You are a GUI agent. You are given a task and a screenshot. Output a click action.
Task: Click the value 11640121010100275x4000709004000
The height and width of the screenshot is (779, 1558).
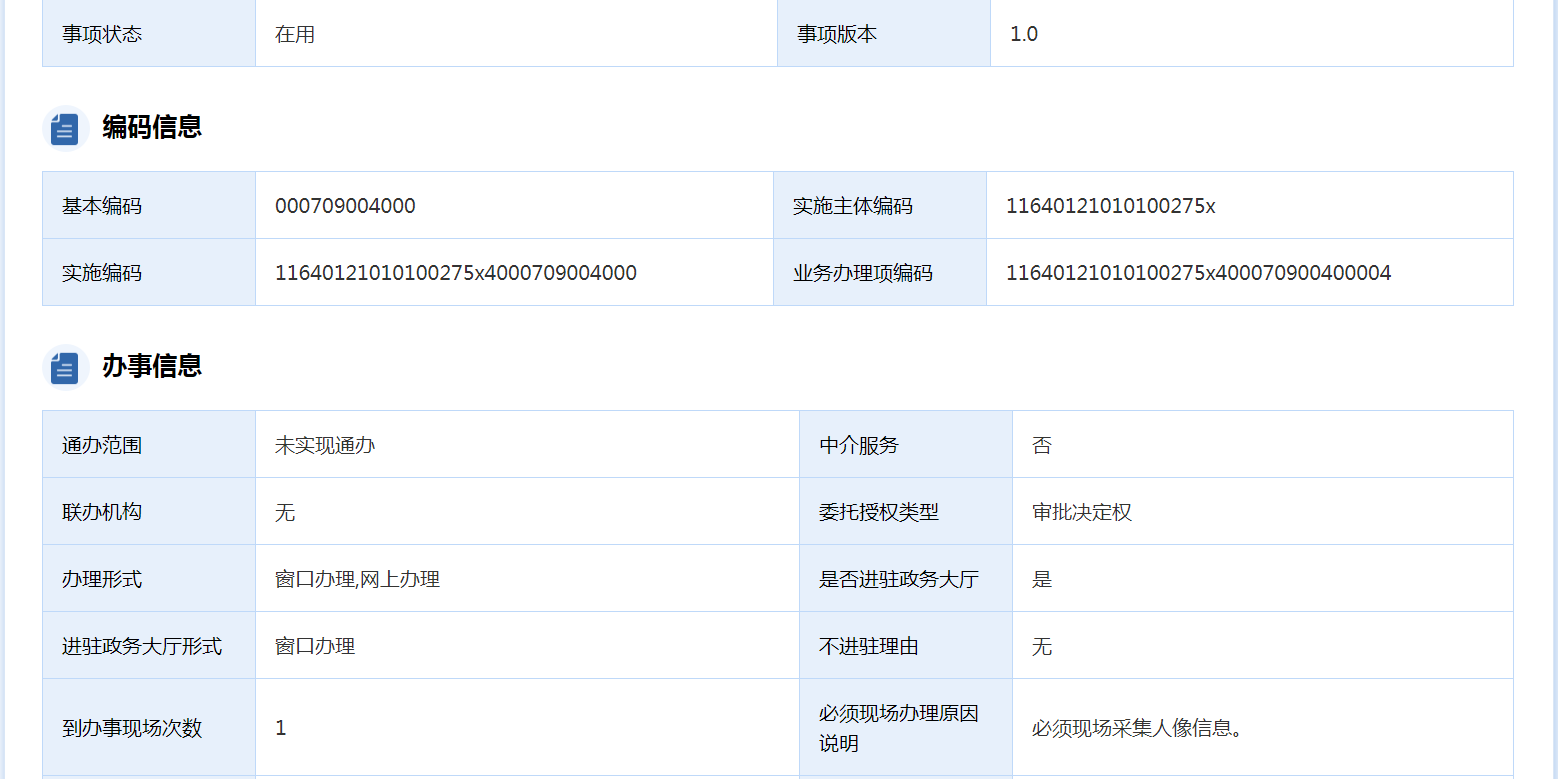click(x=456, y=273)
